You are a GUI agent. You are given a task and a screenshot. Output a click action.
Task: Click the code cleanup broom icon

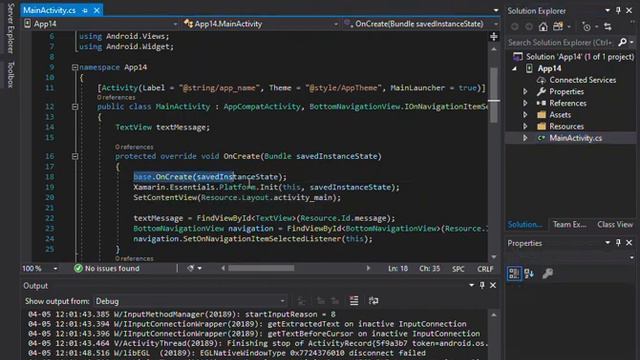click(x=191, y=268)
